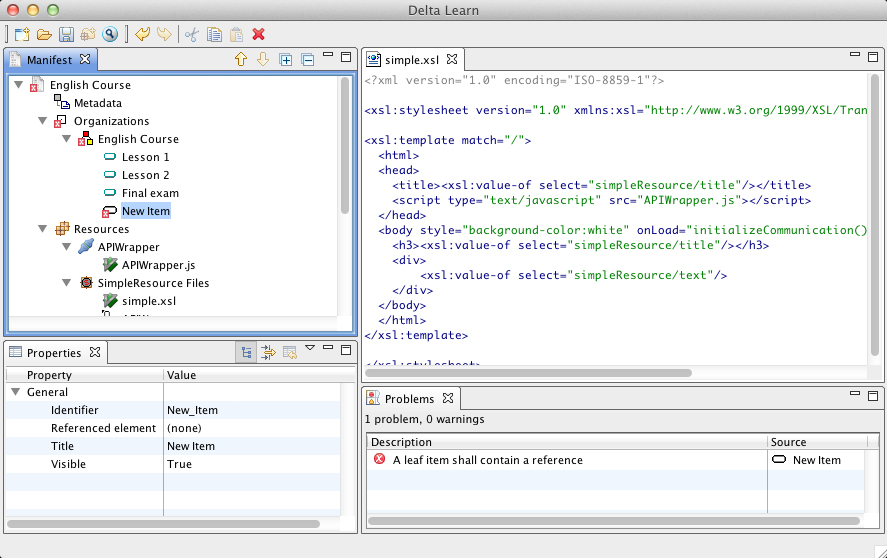Undo with the yellow back arrow

(x=143, y=35)
